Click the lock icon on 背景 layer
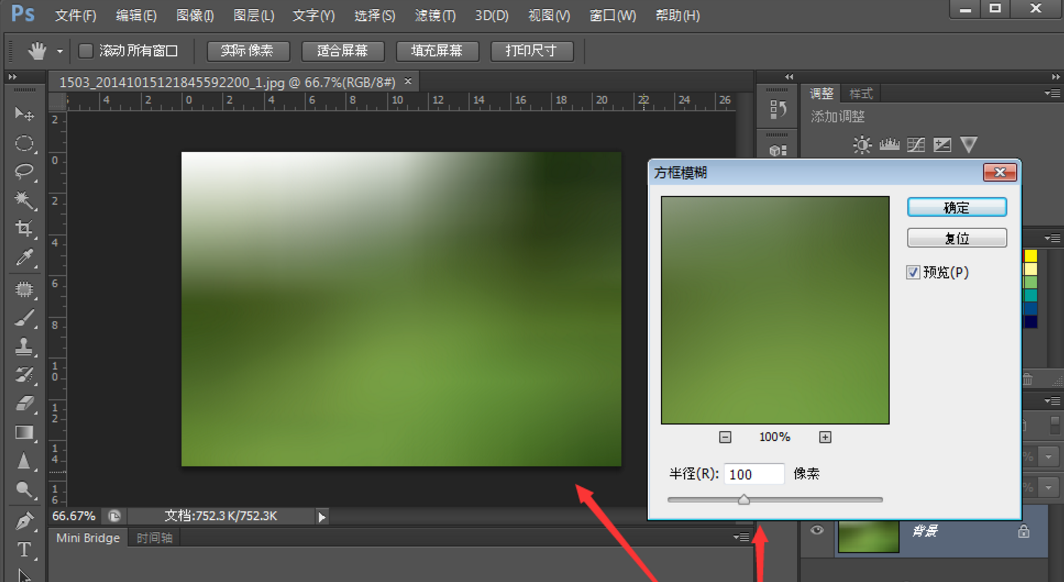This screenshot has width=1064, height=582. (1023, 532)
